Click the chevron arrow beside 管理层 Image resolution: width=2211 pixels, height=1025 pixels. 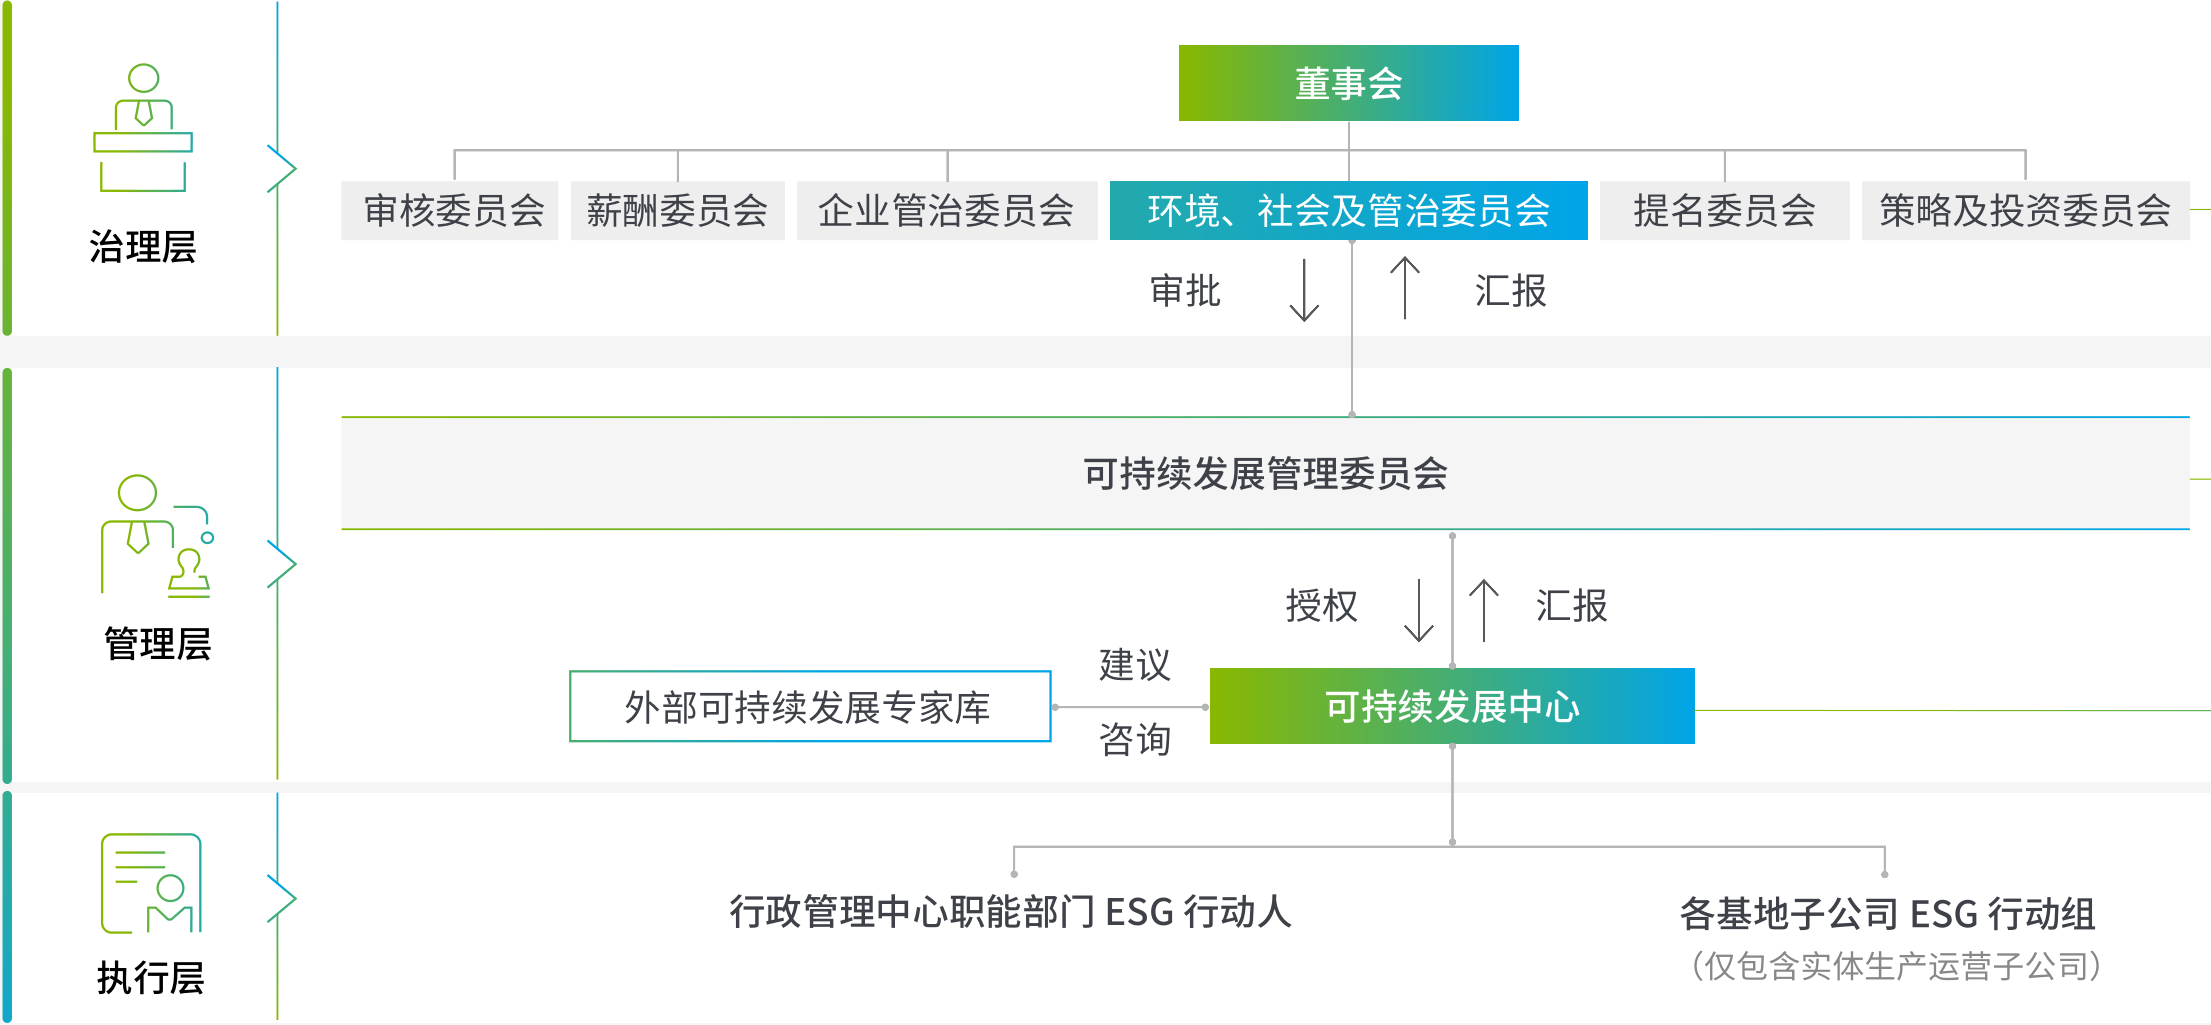[x=281, y=565]
